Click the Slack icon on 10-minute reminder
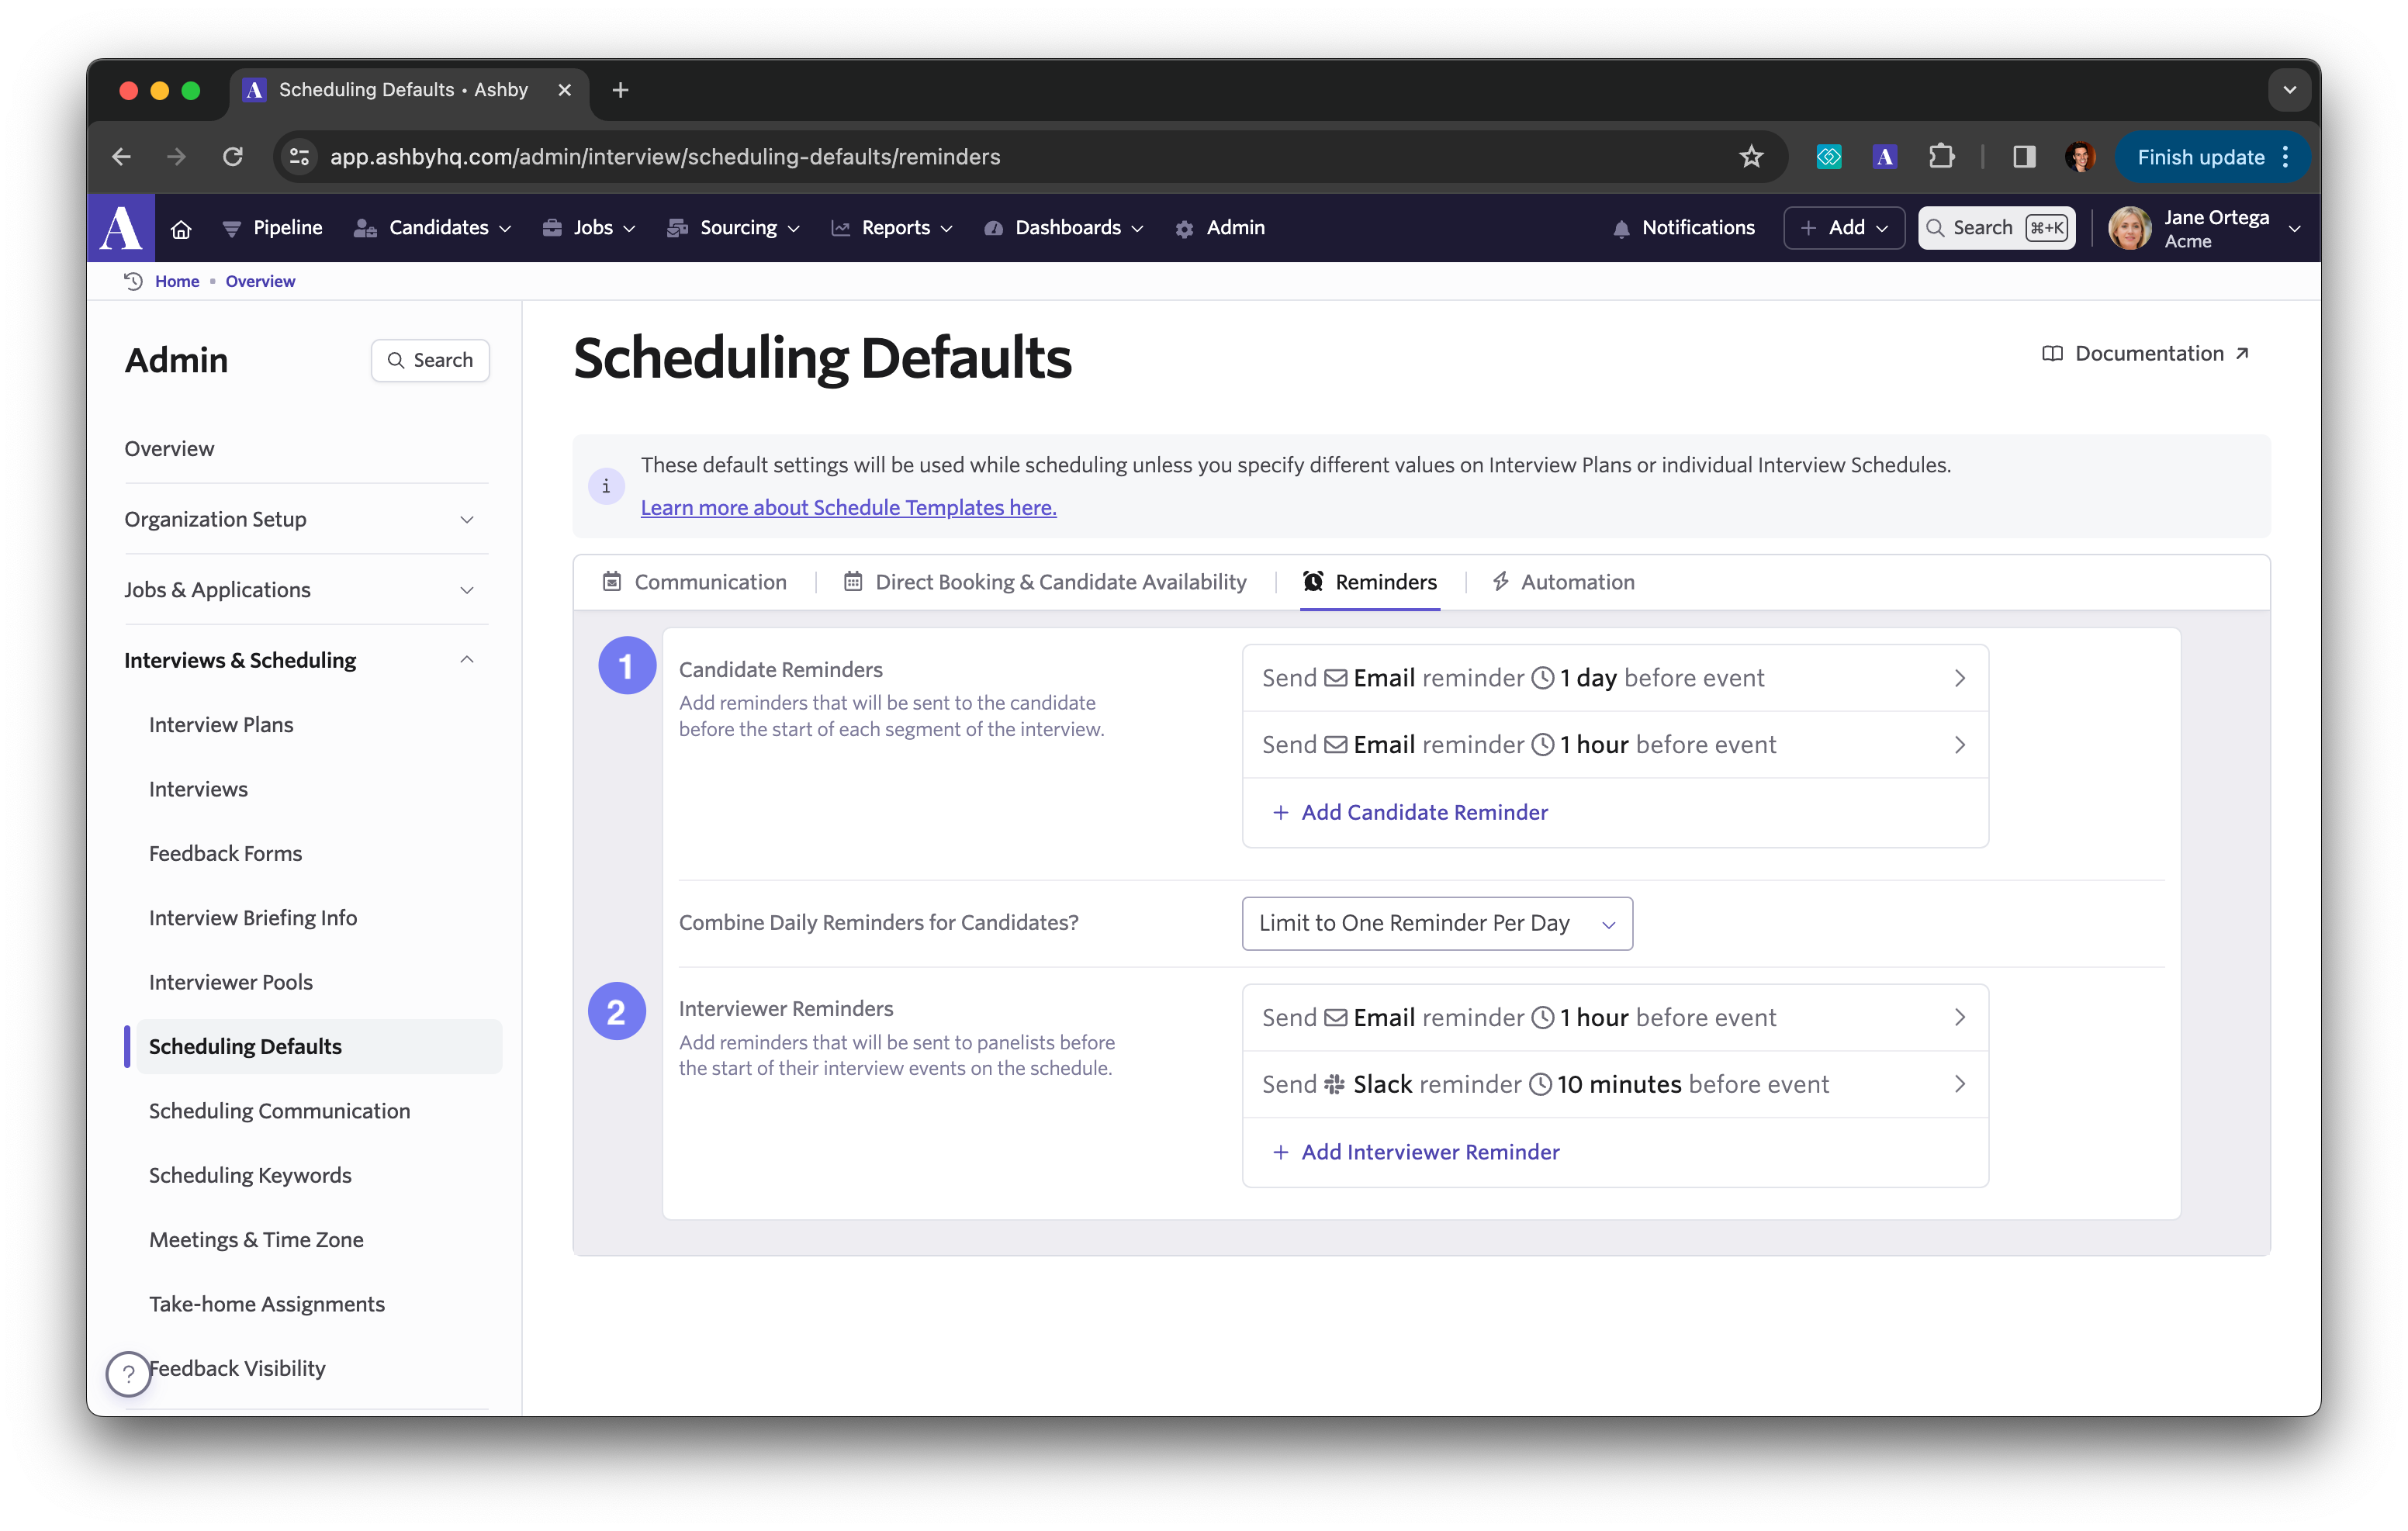Image resolution: width=2408 pixels, height=1531 pixels. click(x=1336, y=1083)
